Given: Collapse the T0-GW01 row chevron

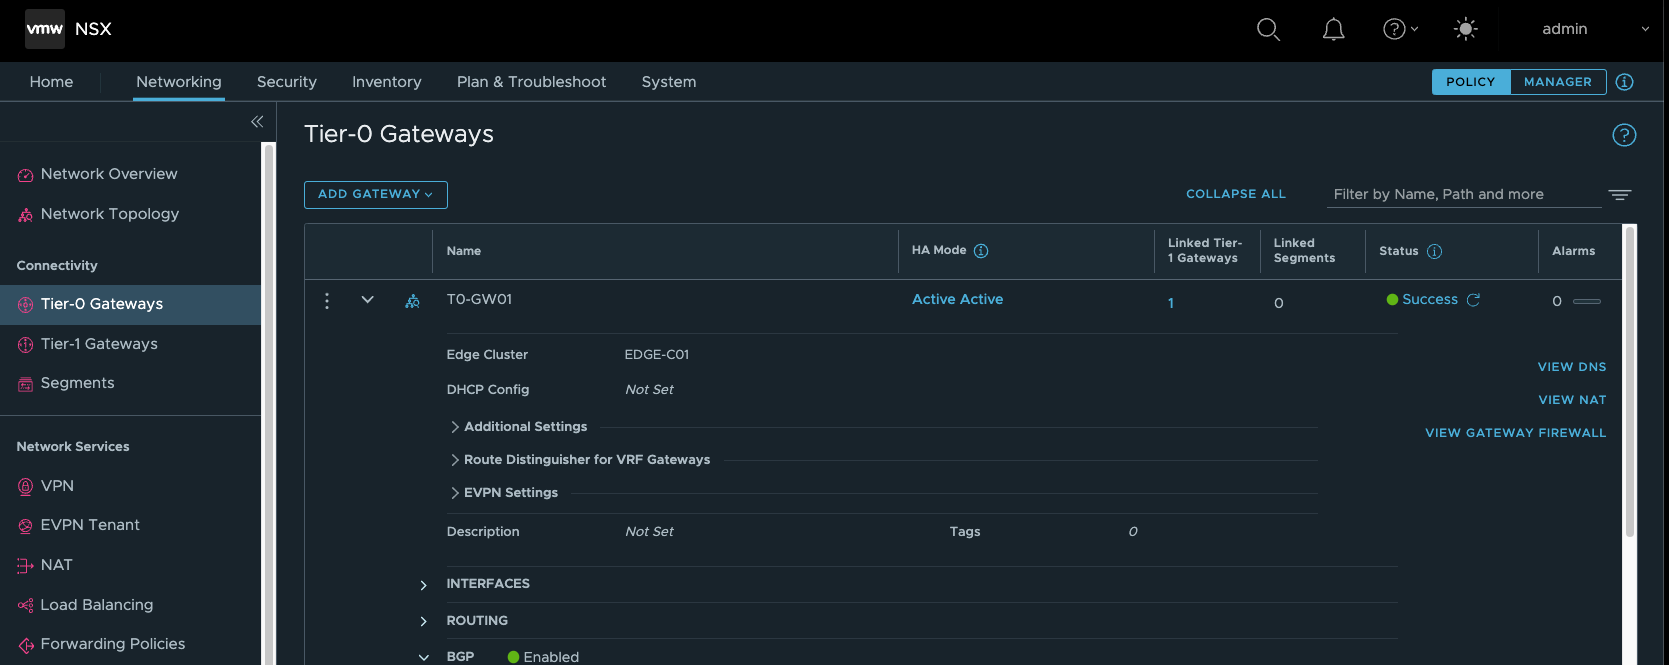Looking at the screenshot, I should 367,299.
